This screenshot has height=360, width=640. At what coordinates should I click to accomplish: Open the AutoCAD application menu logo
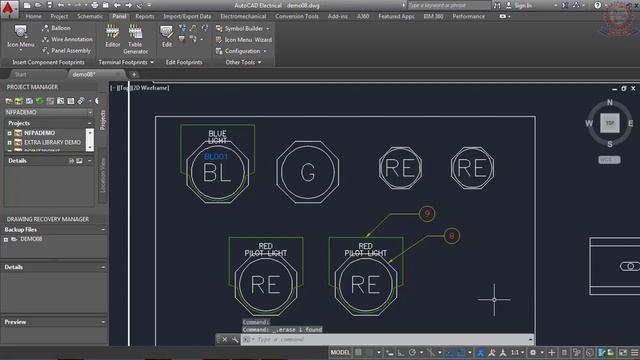[8, 8]
